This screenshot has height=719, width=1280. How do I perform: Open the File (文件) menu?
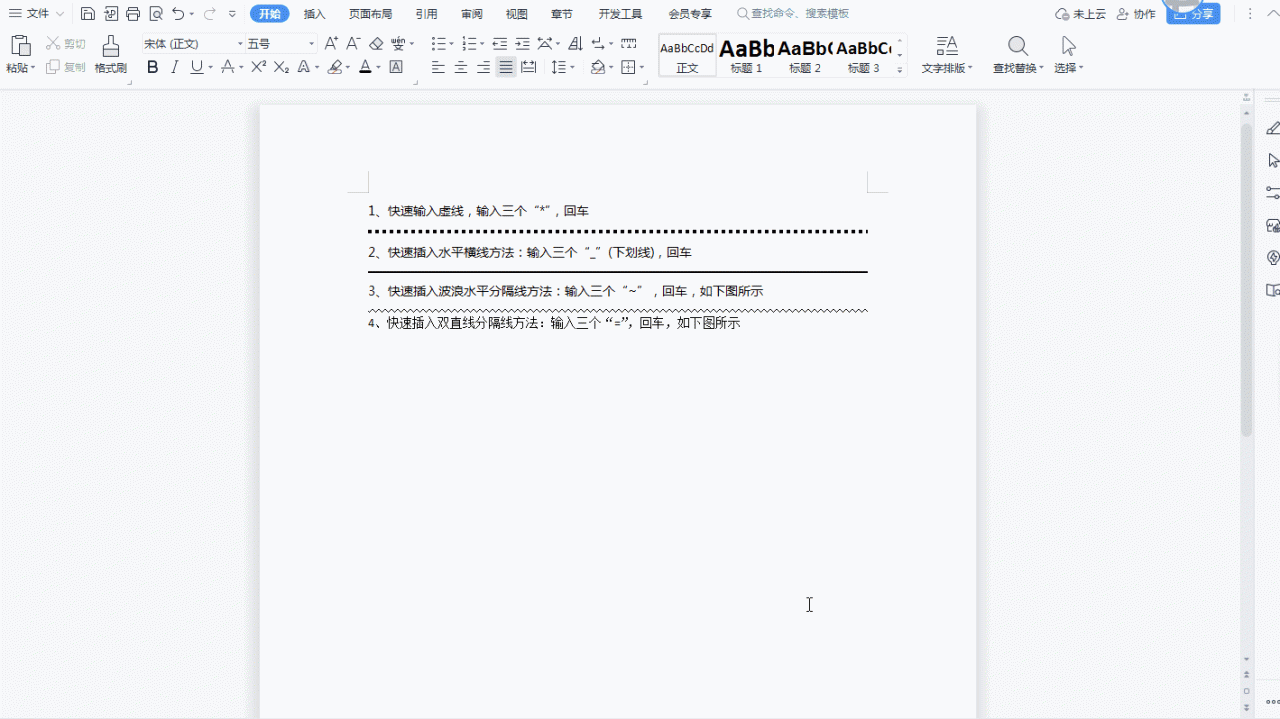coord(37,14)
